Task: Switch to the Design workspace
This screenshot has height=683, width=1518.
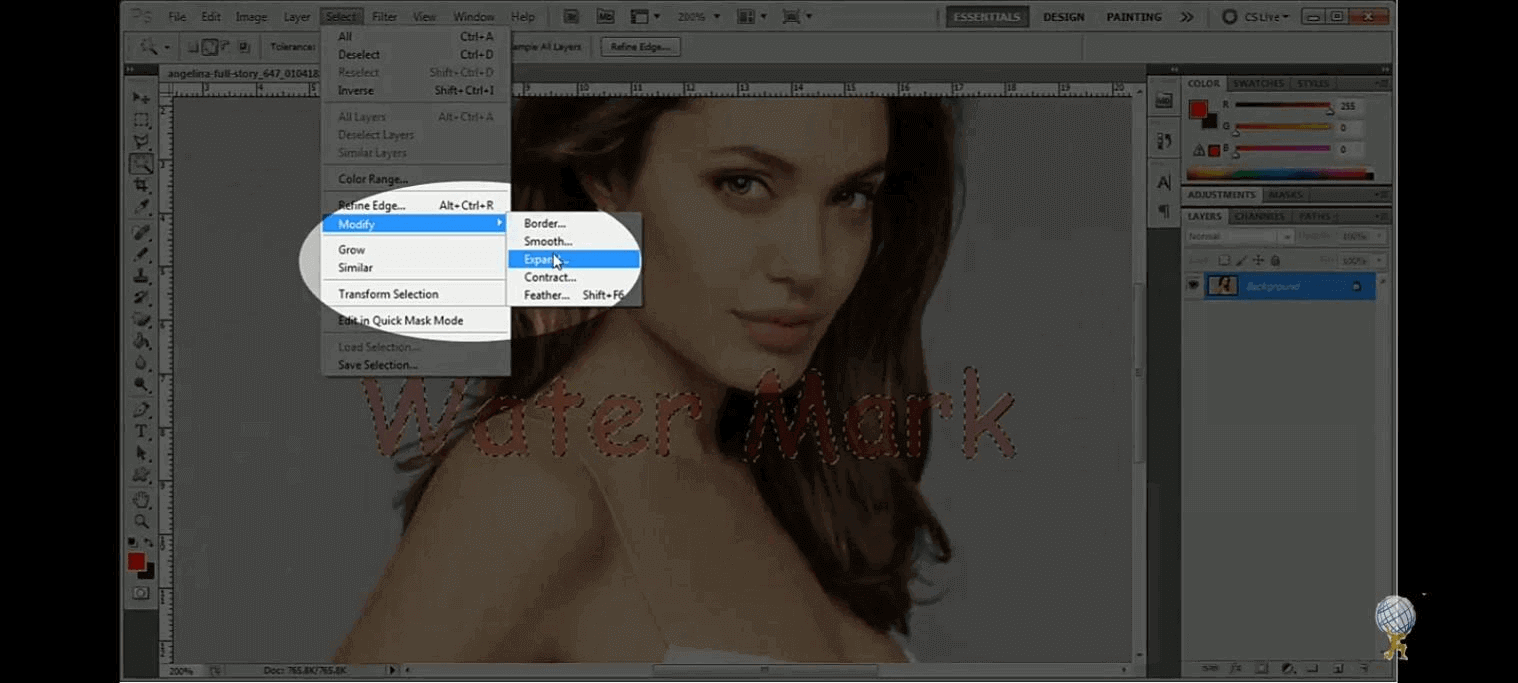Action: pyautogui.click(x=1065, y=17)
